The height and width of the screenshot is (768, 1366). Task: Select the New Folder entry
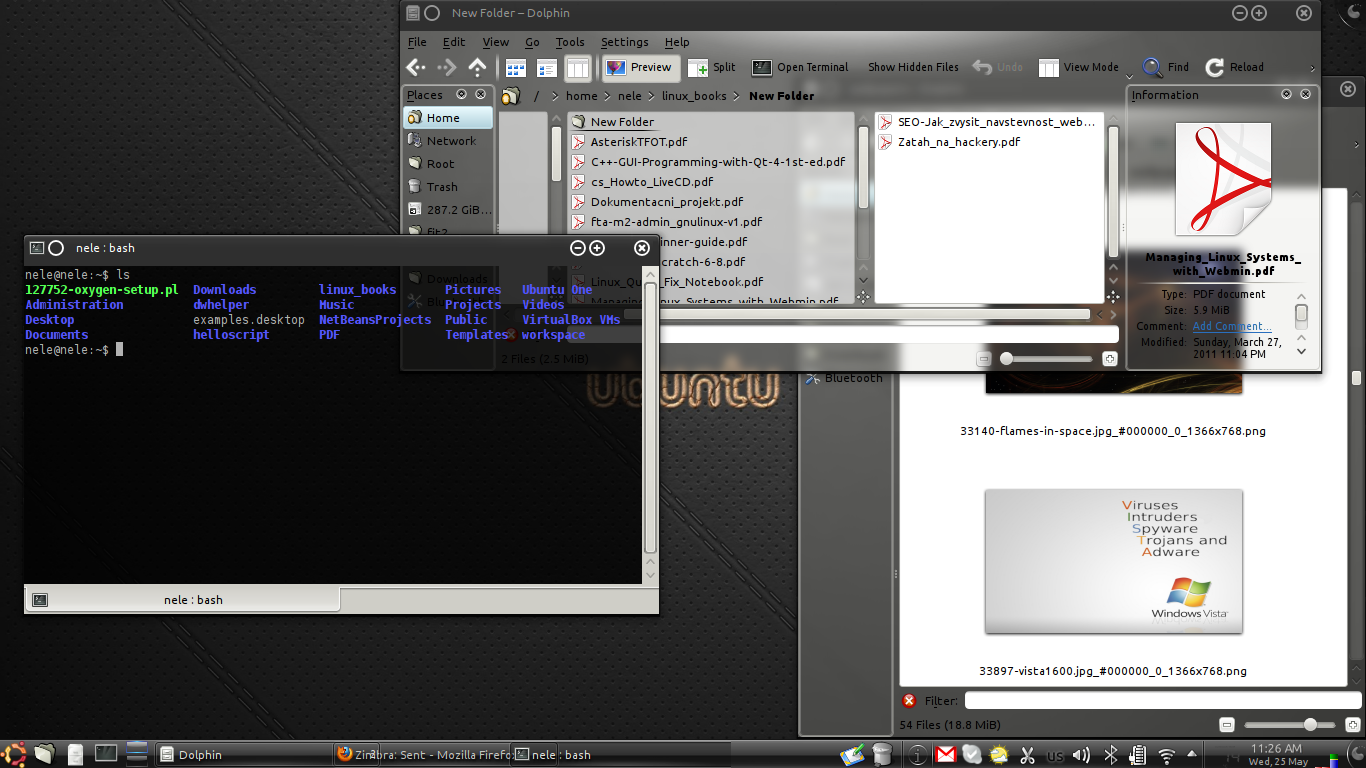pos(613,122)
